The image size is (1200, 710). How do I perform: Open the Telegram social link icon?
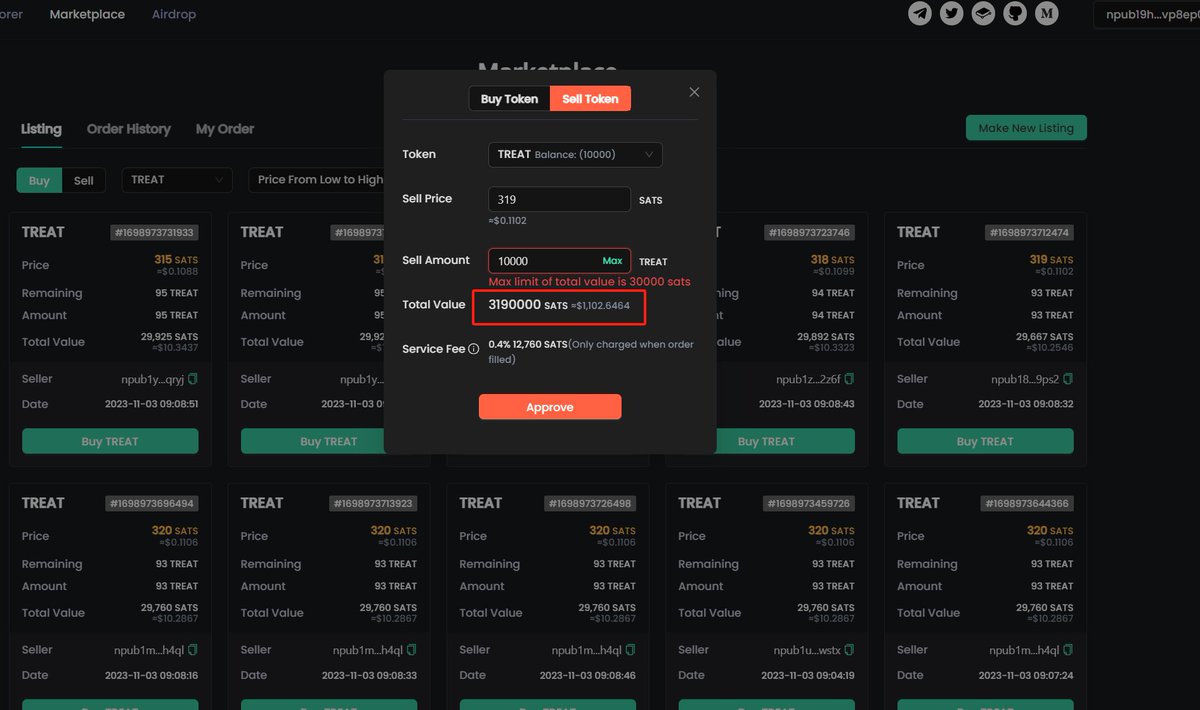click(920, 13)
